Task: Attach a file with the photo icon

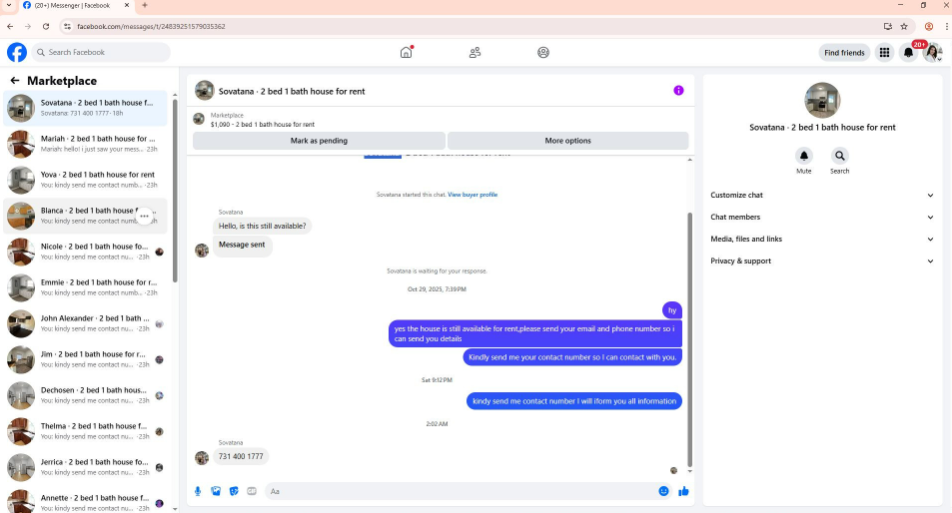Action: point(216,491)
